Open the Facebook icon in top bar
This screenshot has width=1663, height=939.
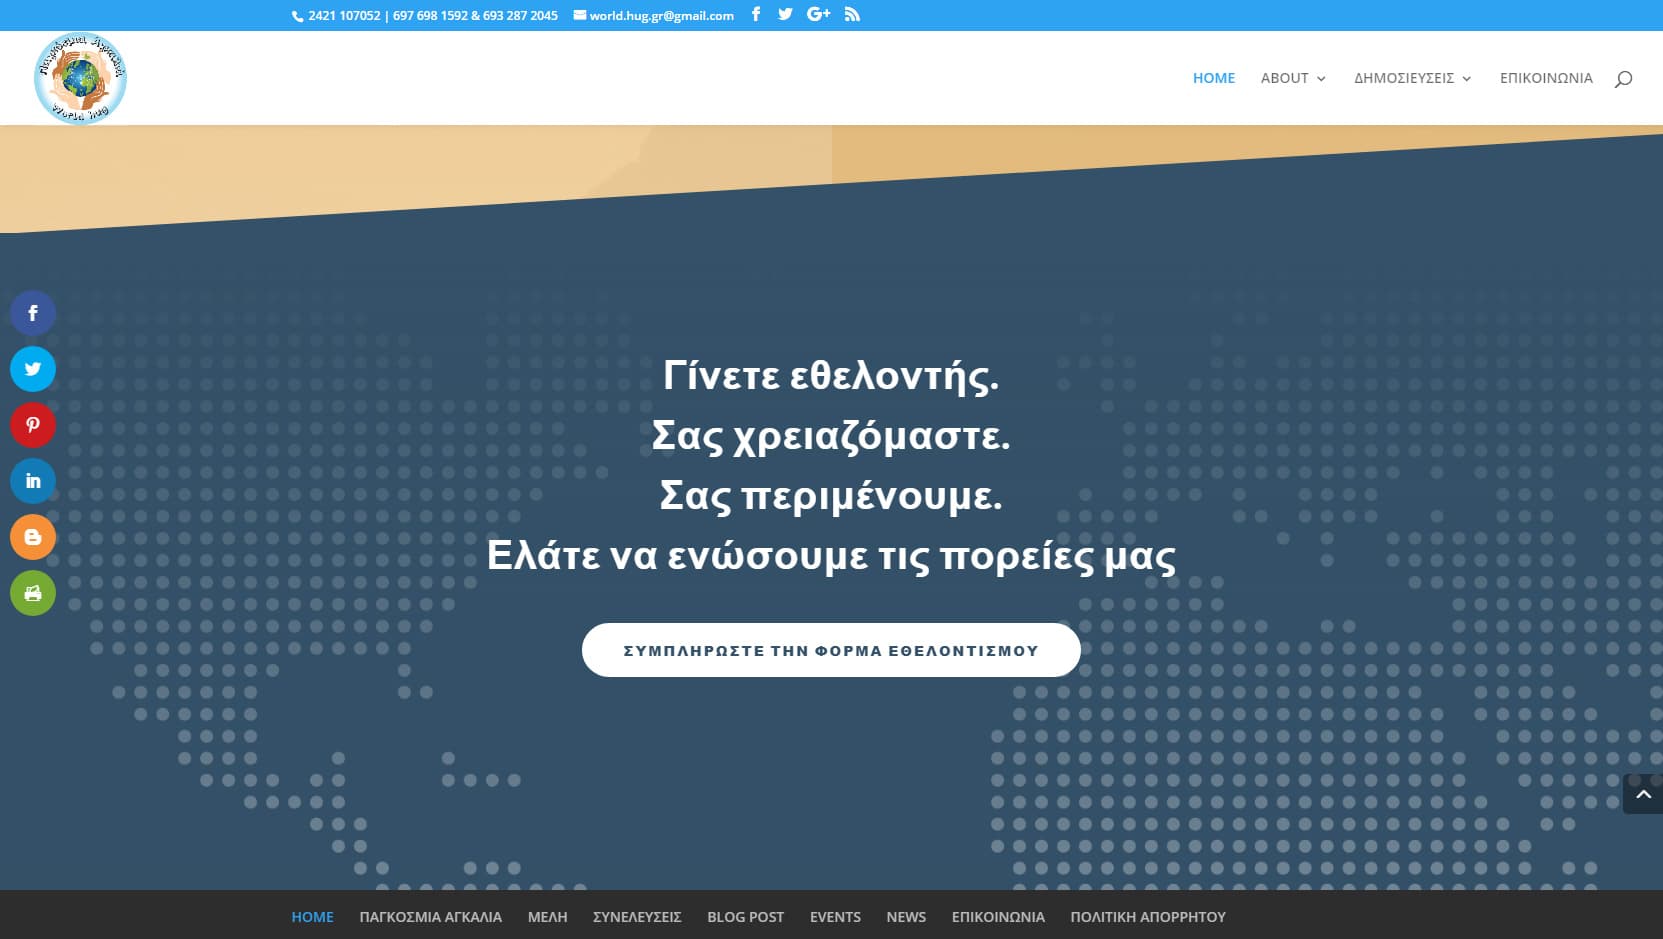pos(756,14)
